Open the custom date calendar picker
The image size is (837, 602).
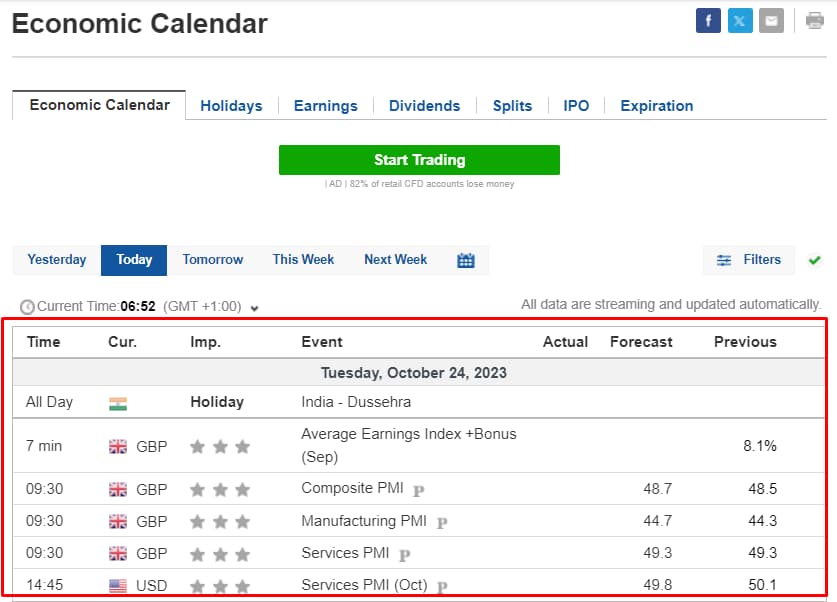[465, 260]
